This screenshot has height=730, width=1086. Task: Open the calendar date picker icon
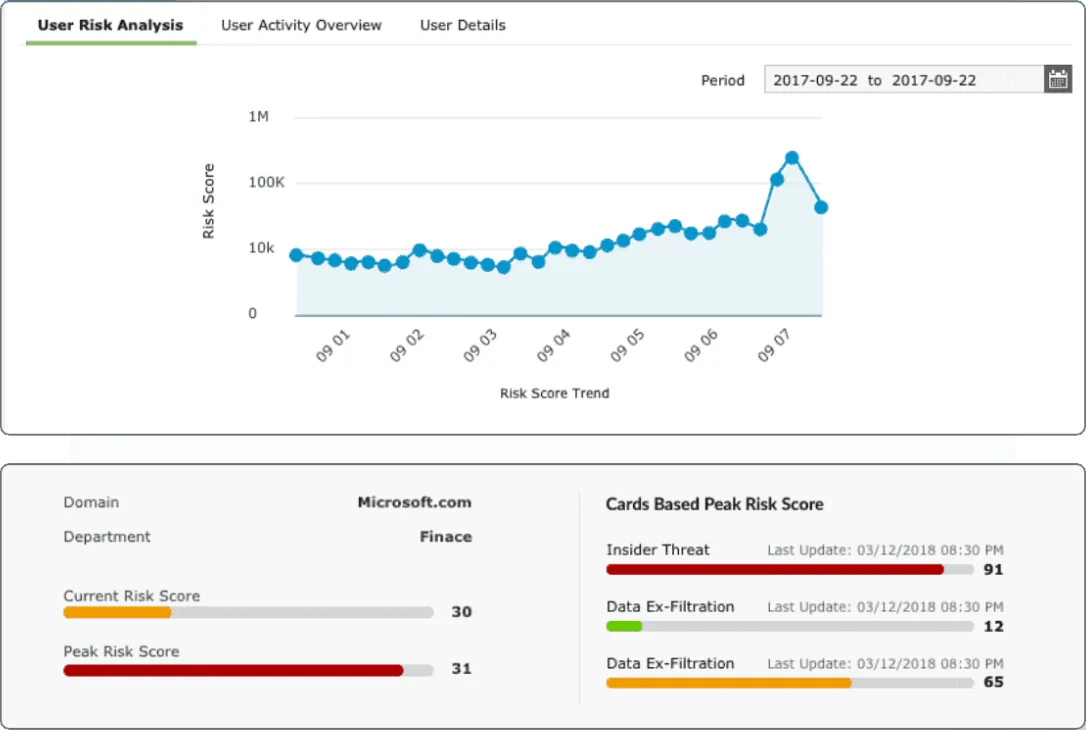1058,79
